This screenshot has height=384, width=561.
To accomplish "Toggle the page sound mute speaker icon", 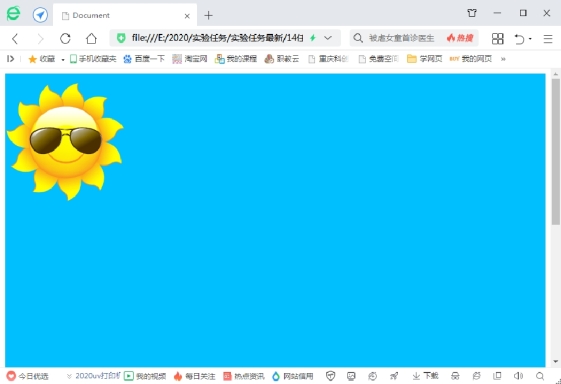I will pyautogui.click(x=518, y=376).
